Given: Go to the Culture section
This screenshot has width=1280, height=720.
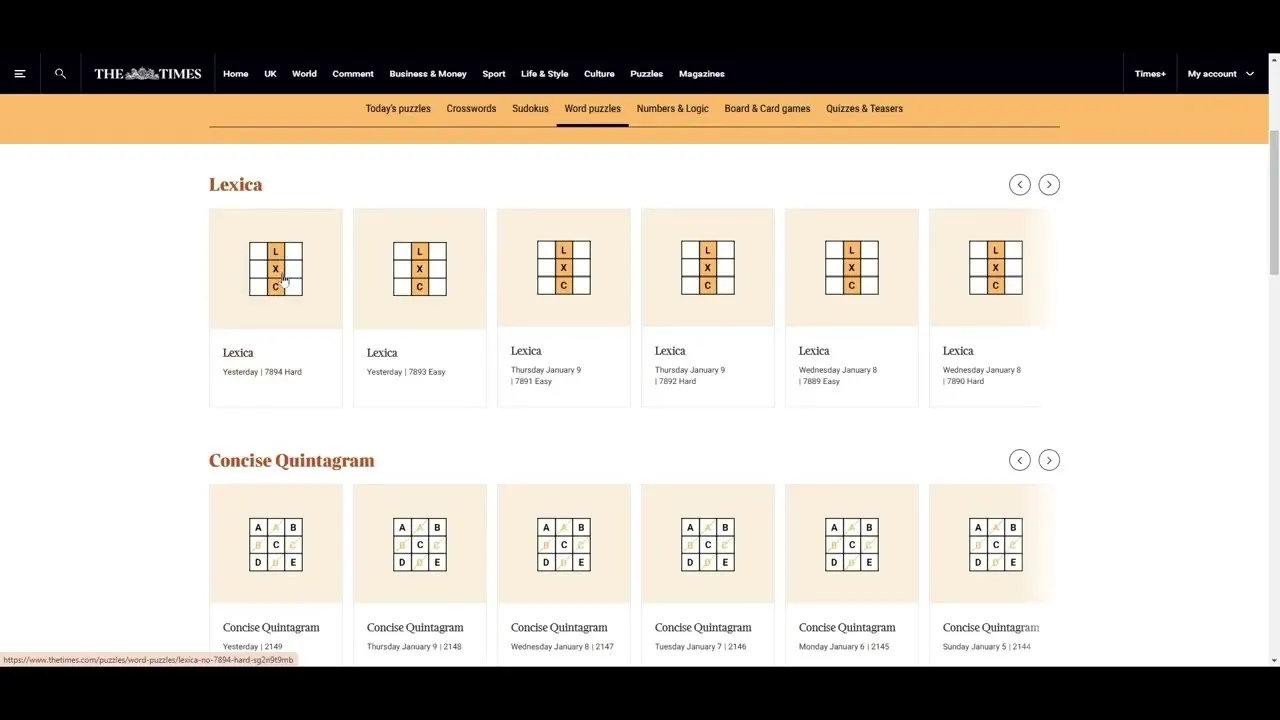Looking at the screenshot, I should pyautogui.click(x=599, y=74).
